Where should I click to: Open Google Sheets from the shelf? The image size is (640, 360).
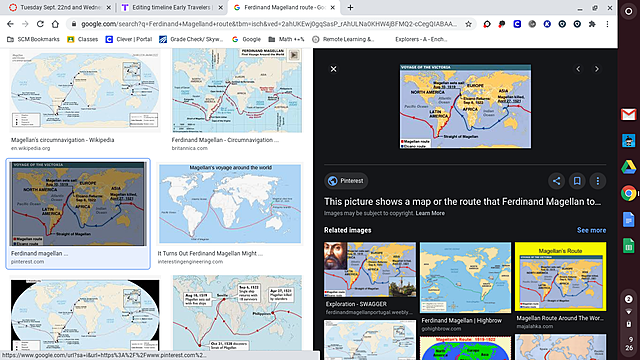click(629, 246)
